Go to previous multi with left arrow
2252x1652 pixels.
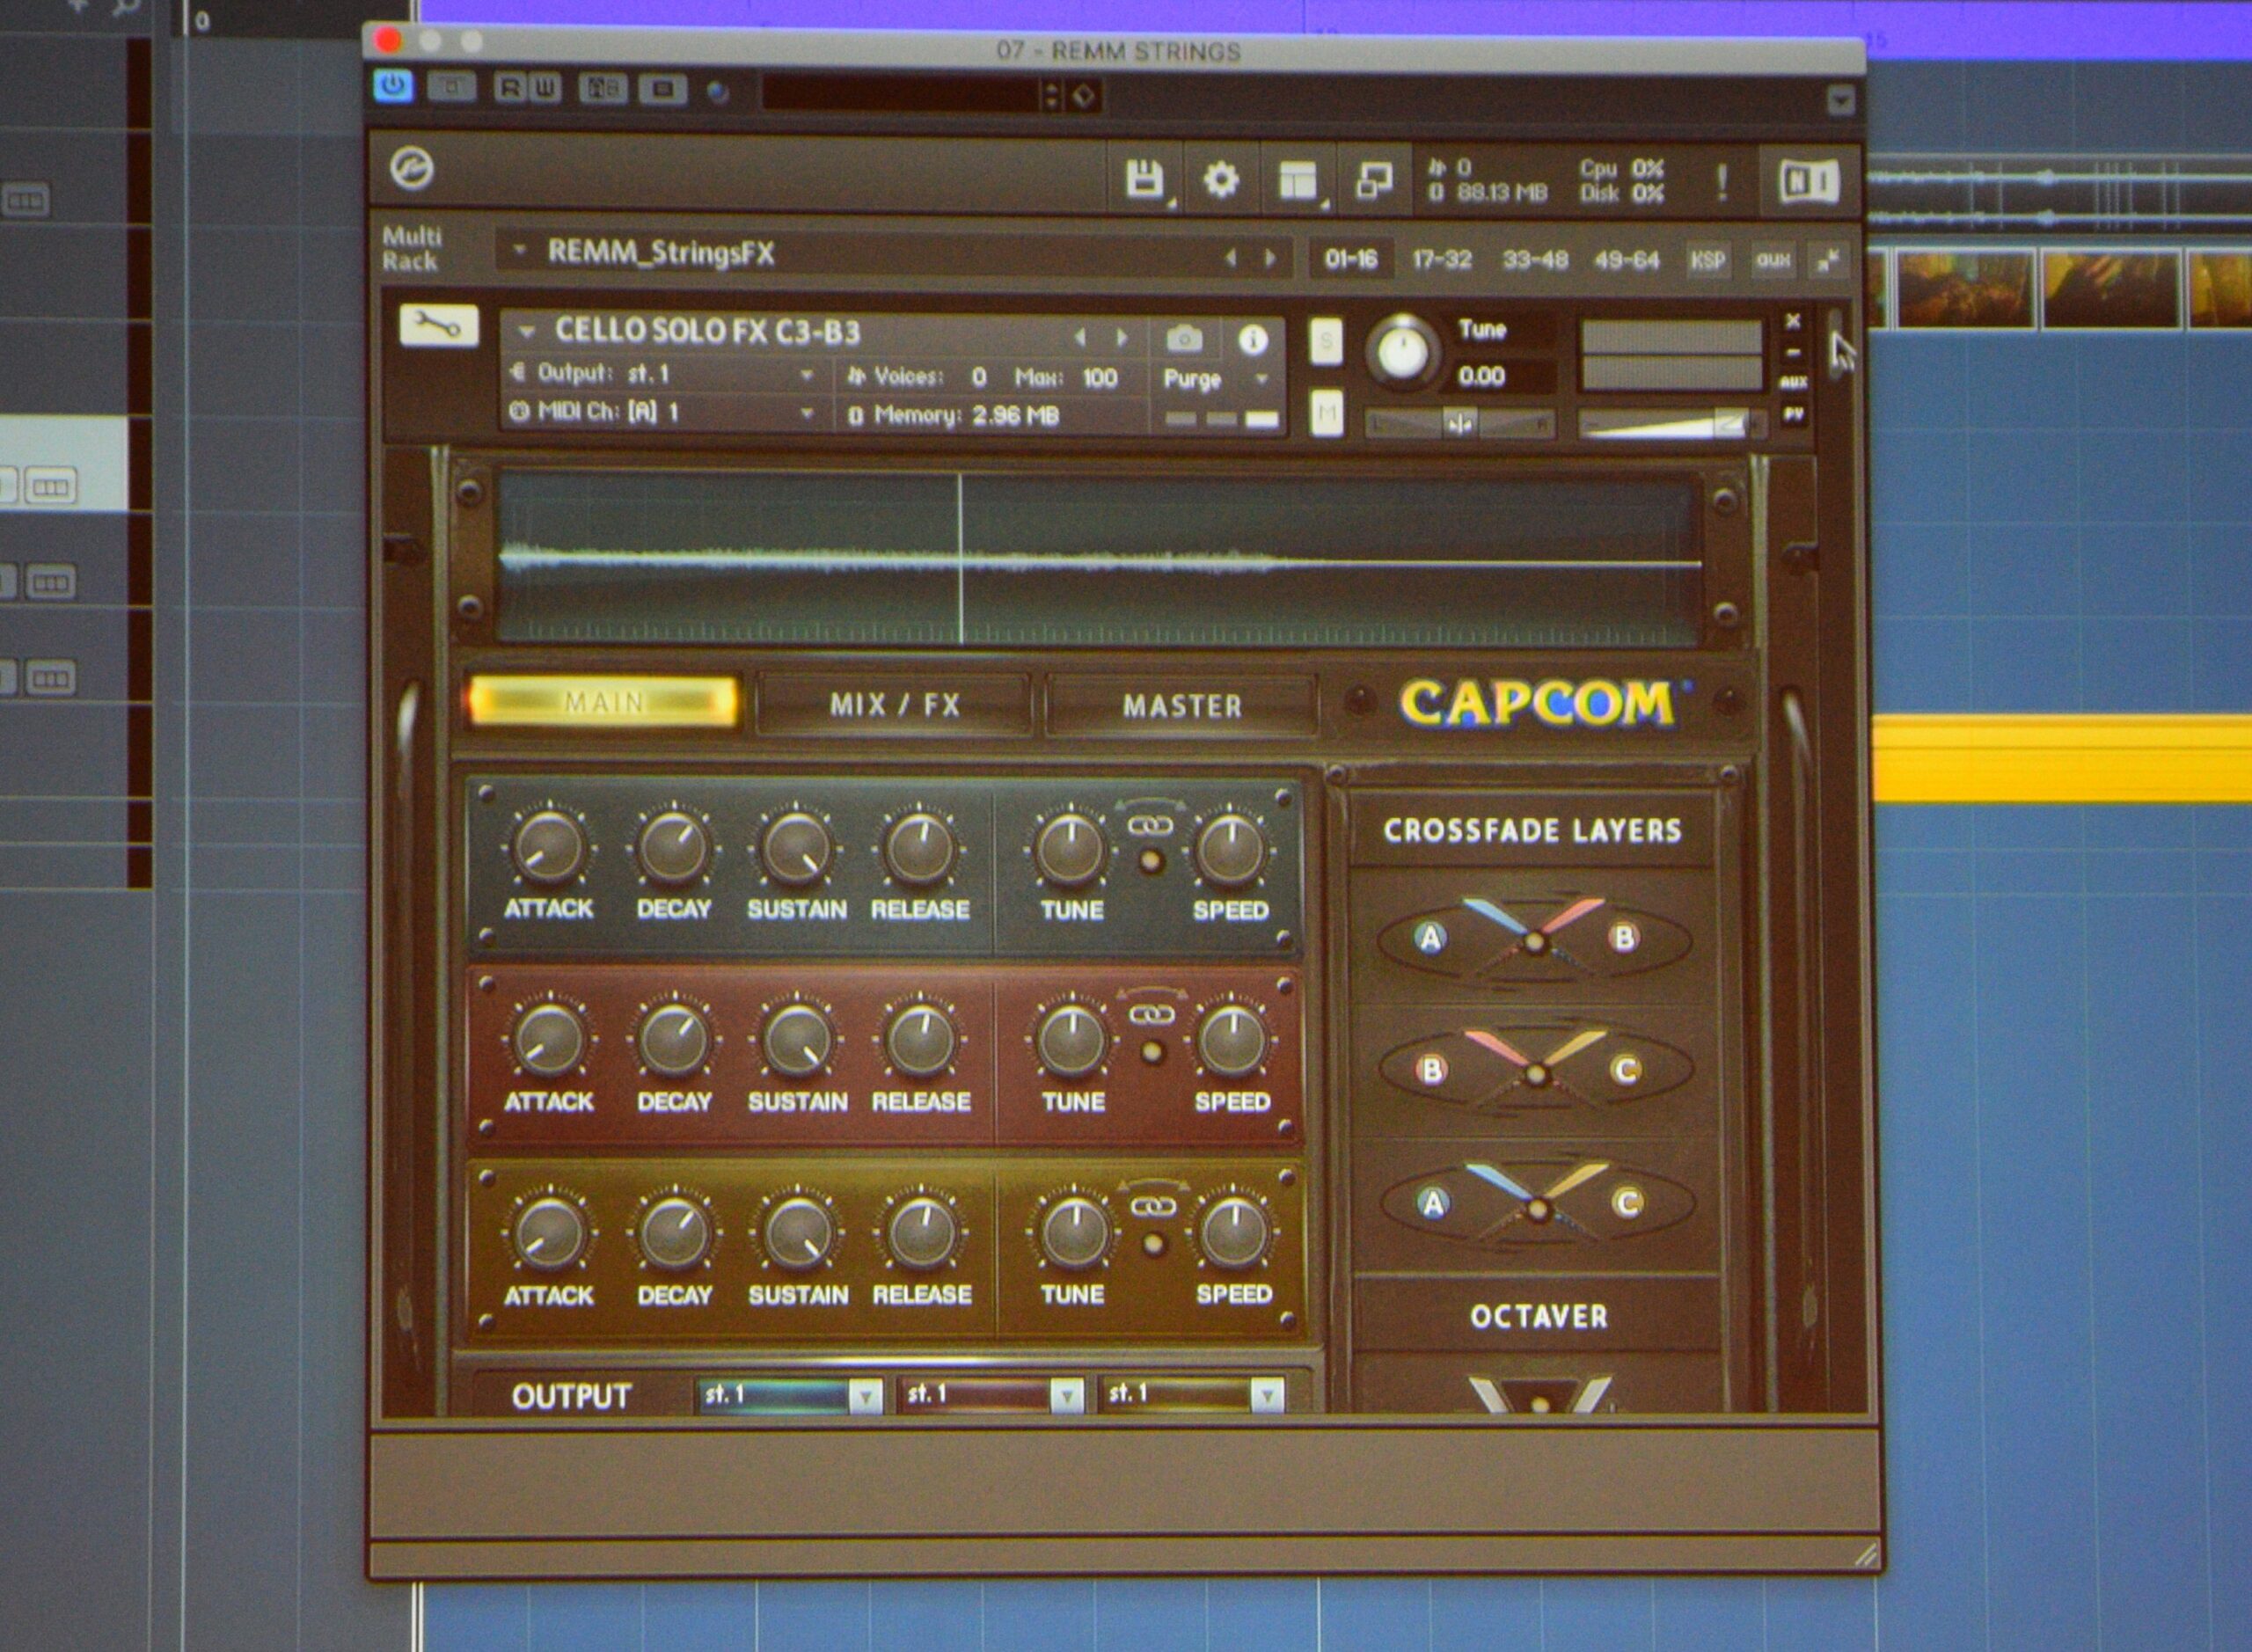point(1231,258)
